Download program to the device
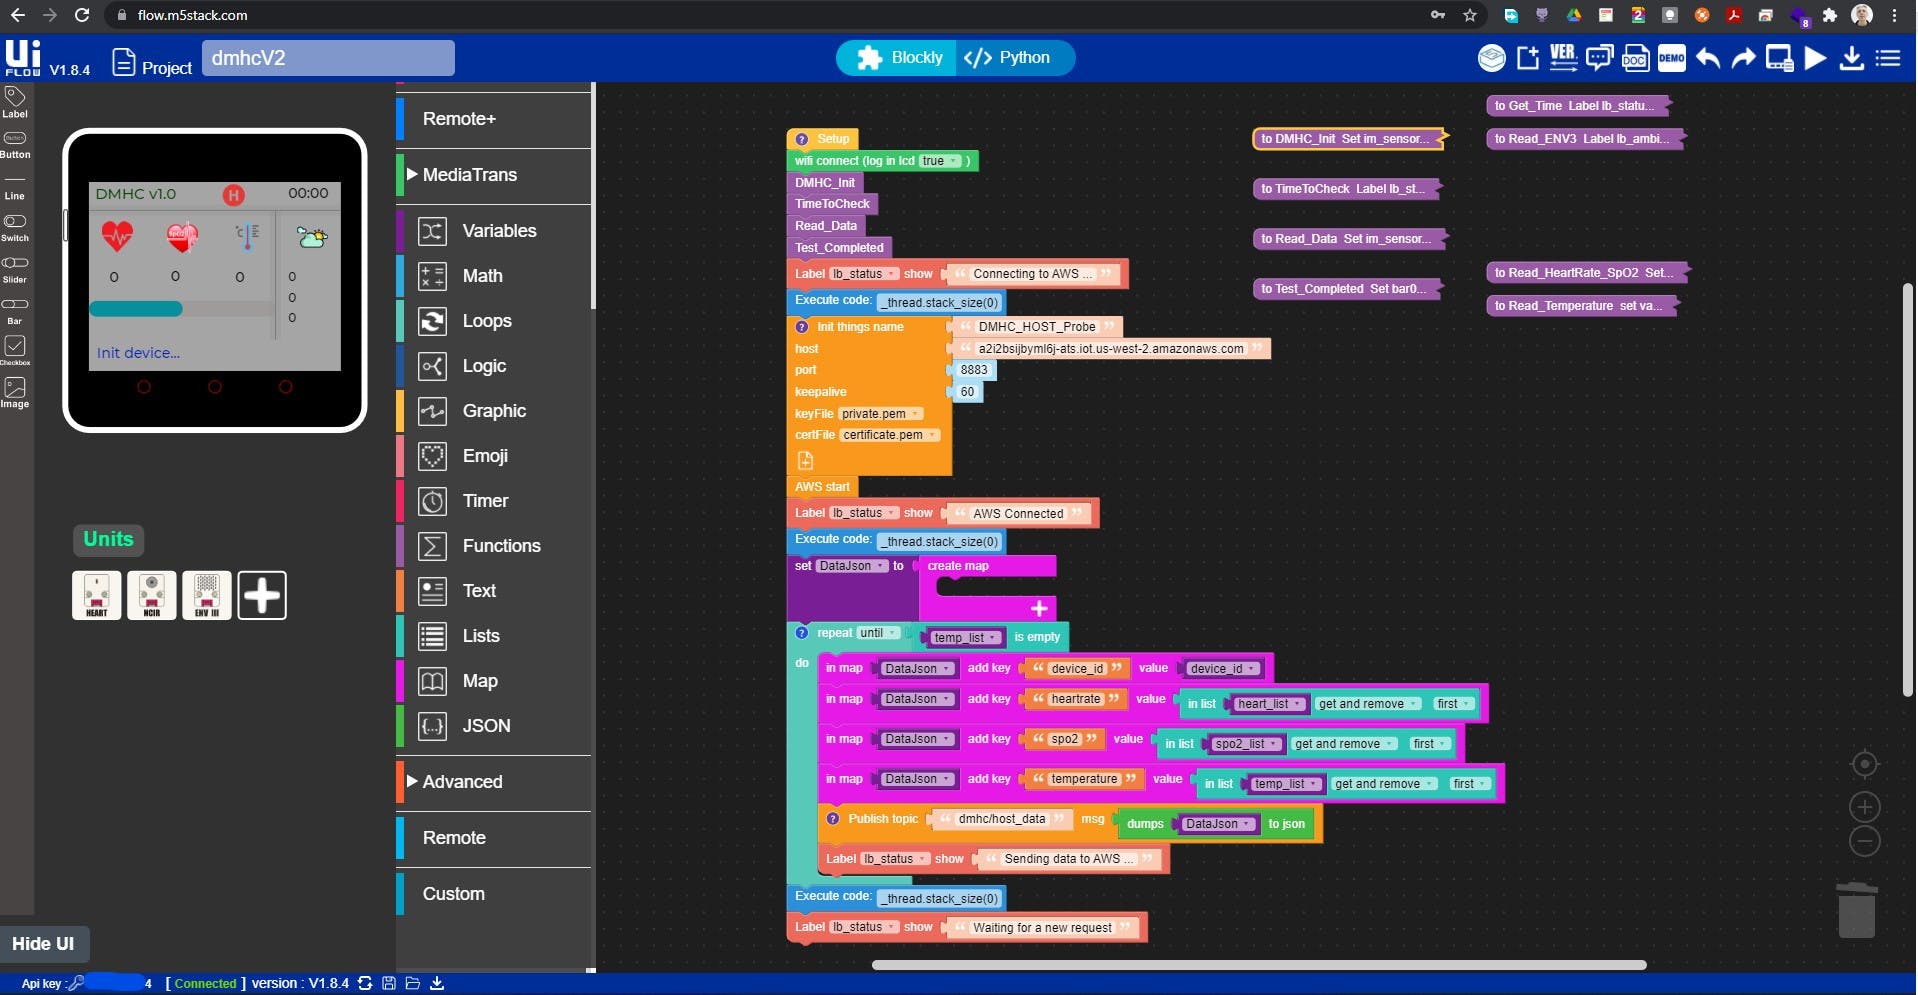This screenshot has height=995, width=1918. point(1852,58)
